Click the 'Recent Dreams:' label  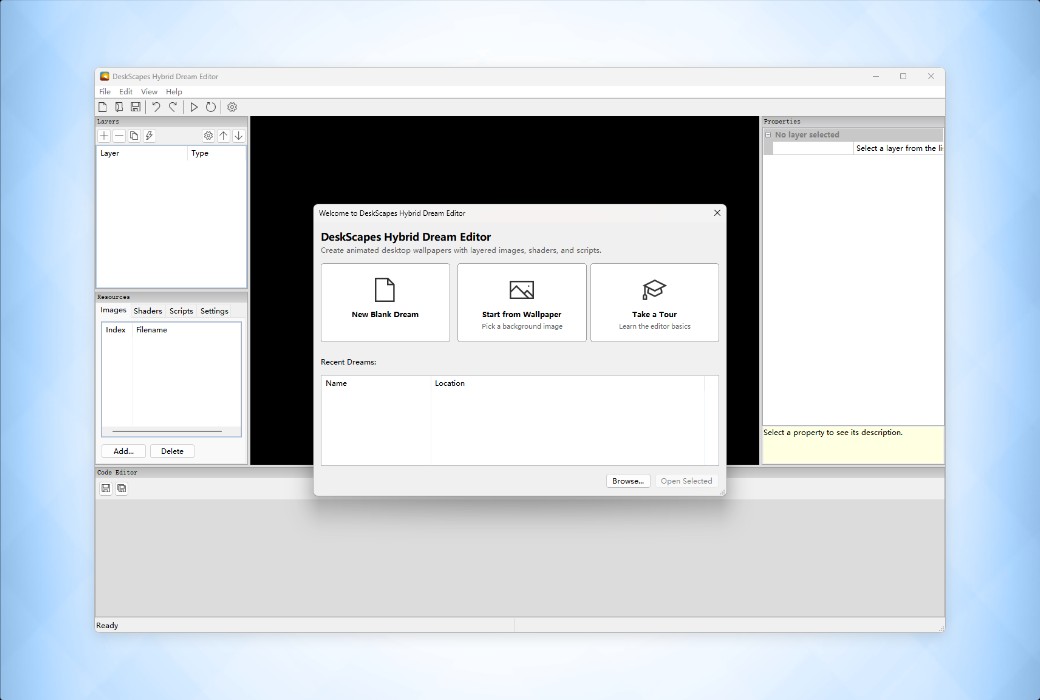coord(348,362)
